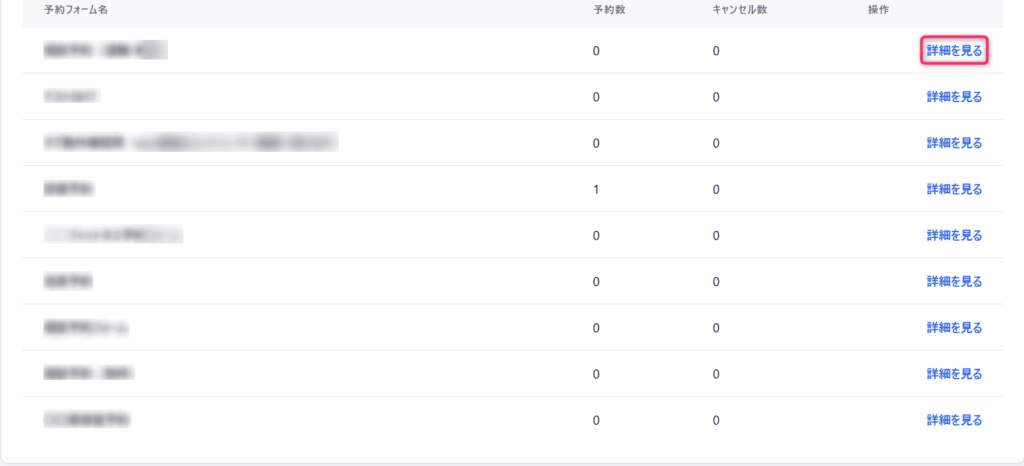Click the cancel count in the fourth row
The height and width of the screenshot is (466, 1024).
[716, 189]
